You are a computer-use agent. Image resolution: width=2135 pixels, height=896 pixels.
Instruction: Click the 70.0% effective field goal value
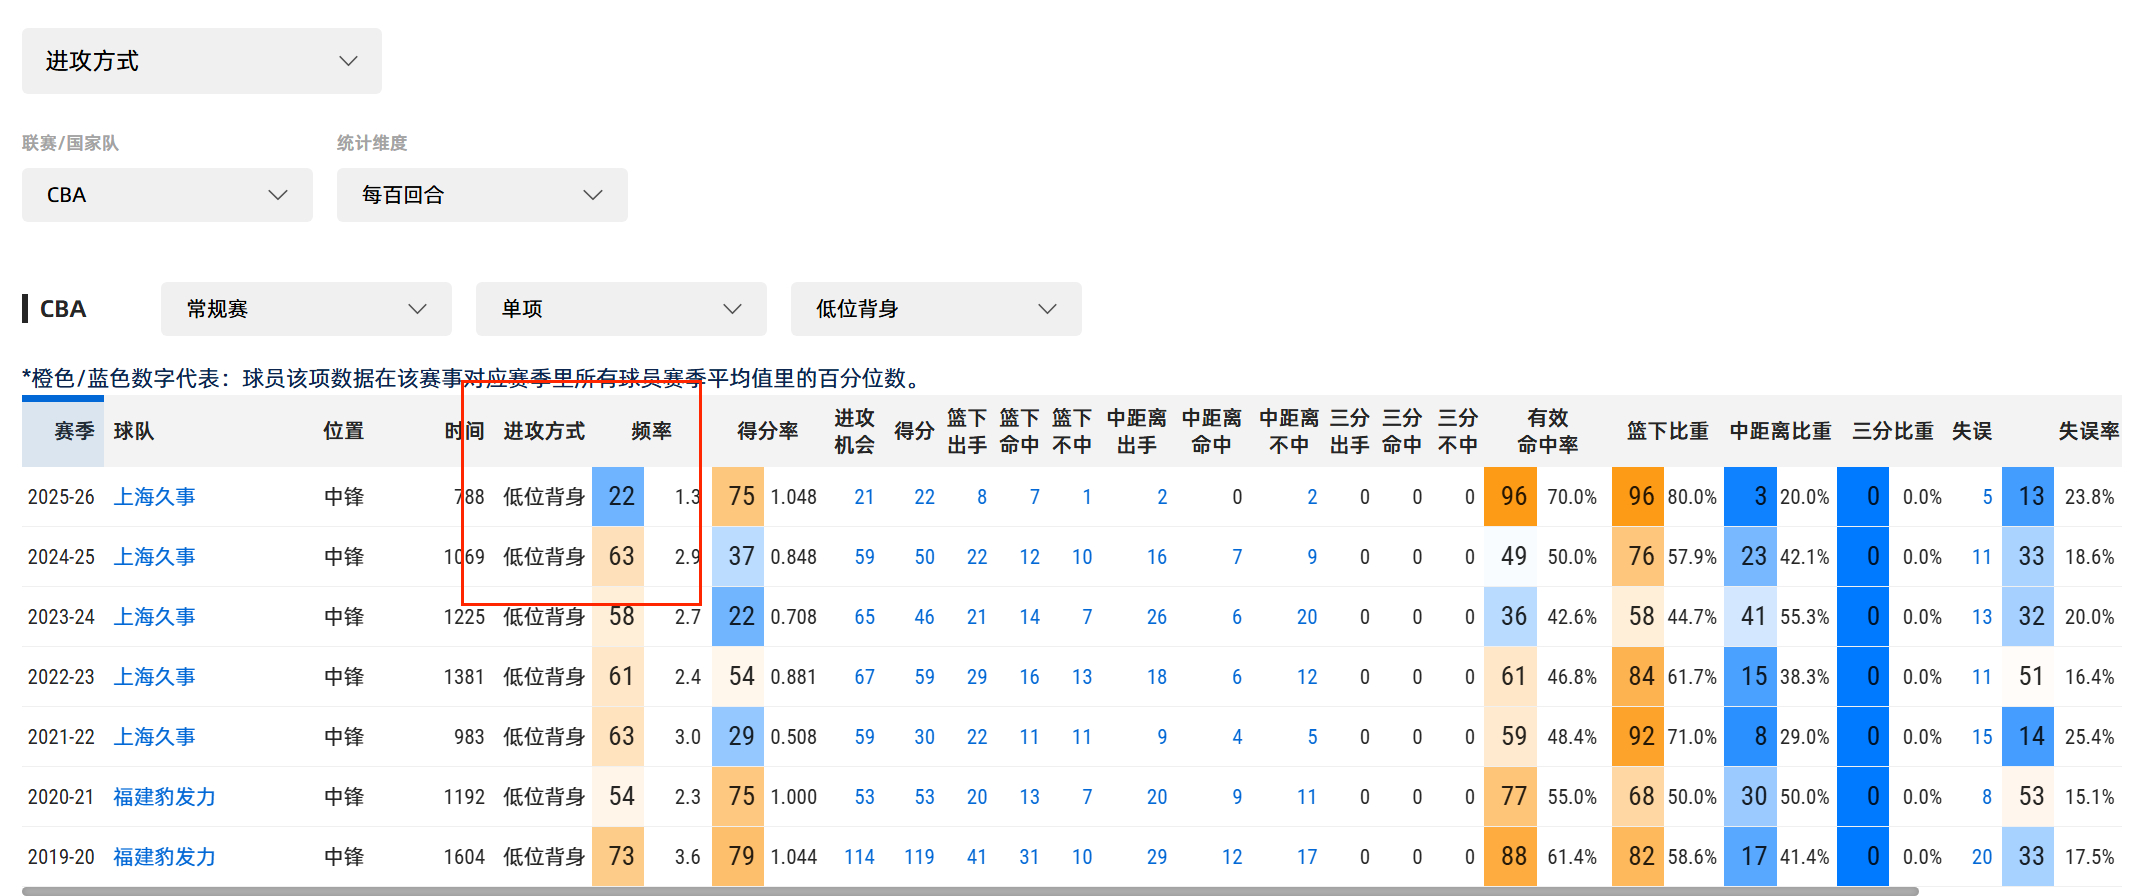tap(1572, 497)
